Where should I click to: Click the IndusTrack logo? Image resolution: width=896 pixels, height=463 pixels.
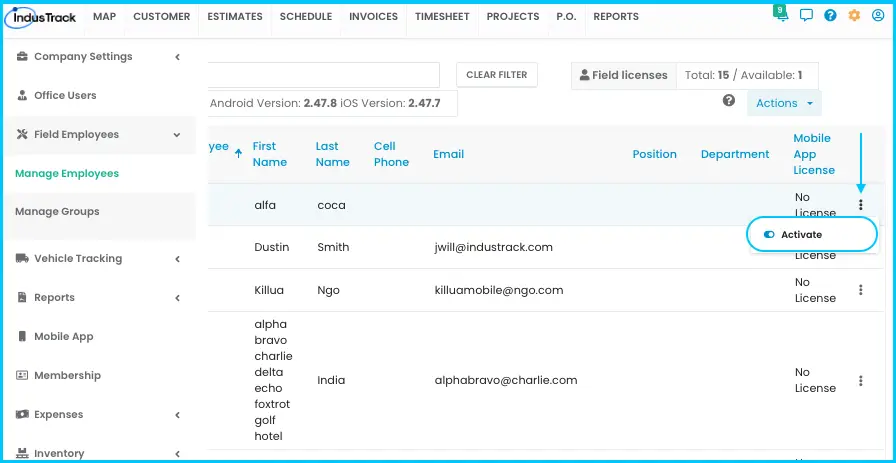(x=40, y=18)
